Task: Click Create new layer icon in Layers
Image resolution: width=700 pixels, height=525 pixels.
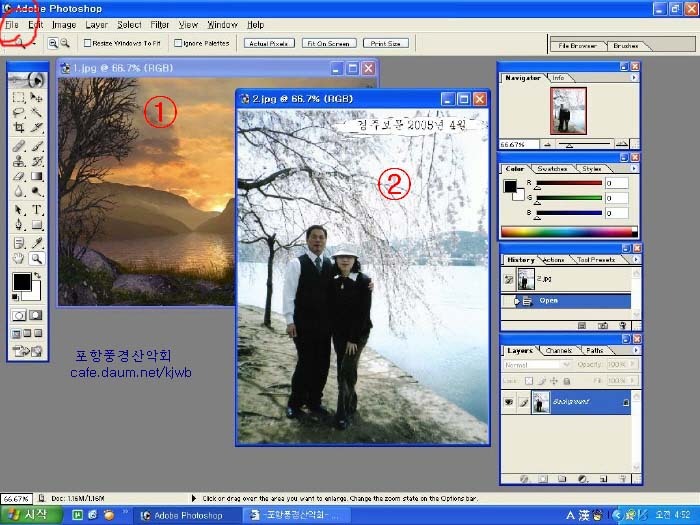Action: click(603, 479)
